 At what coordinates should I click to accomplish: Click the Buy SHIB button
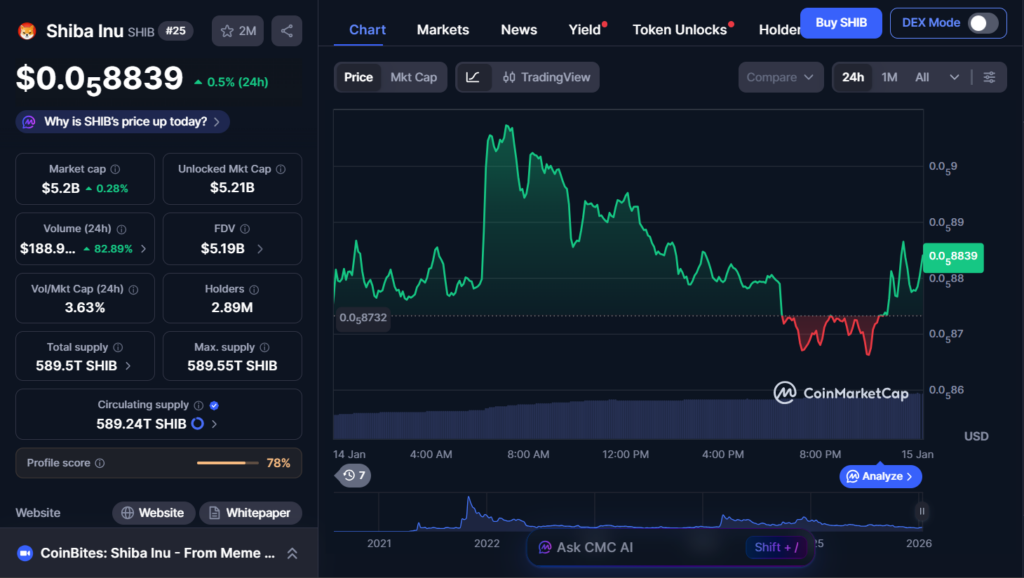click(840, 23)
